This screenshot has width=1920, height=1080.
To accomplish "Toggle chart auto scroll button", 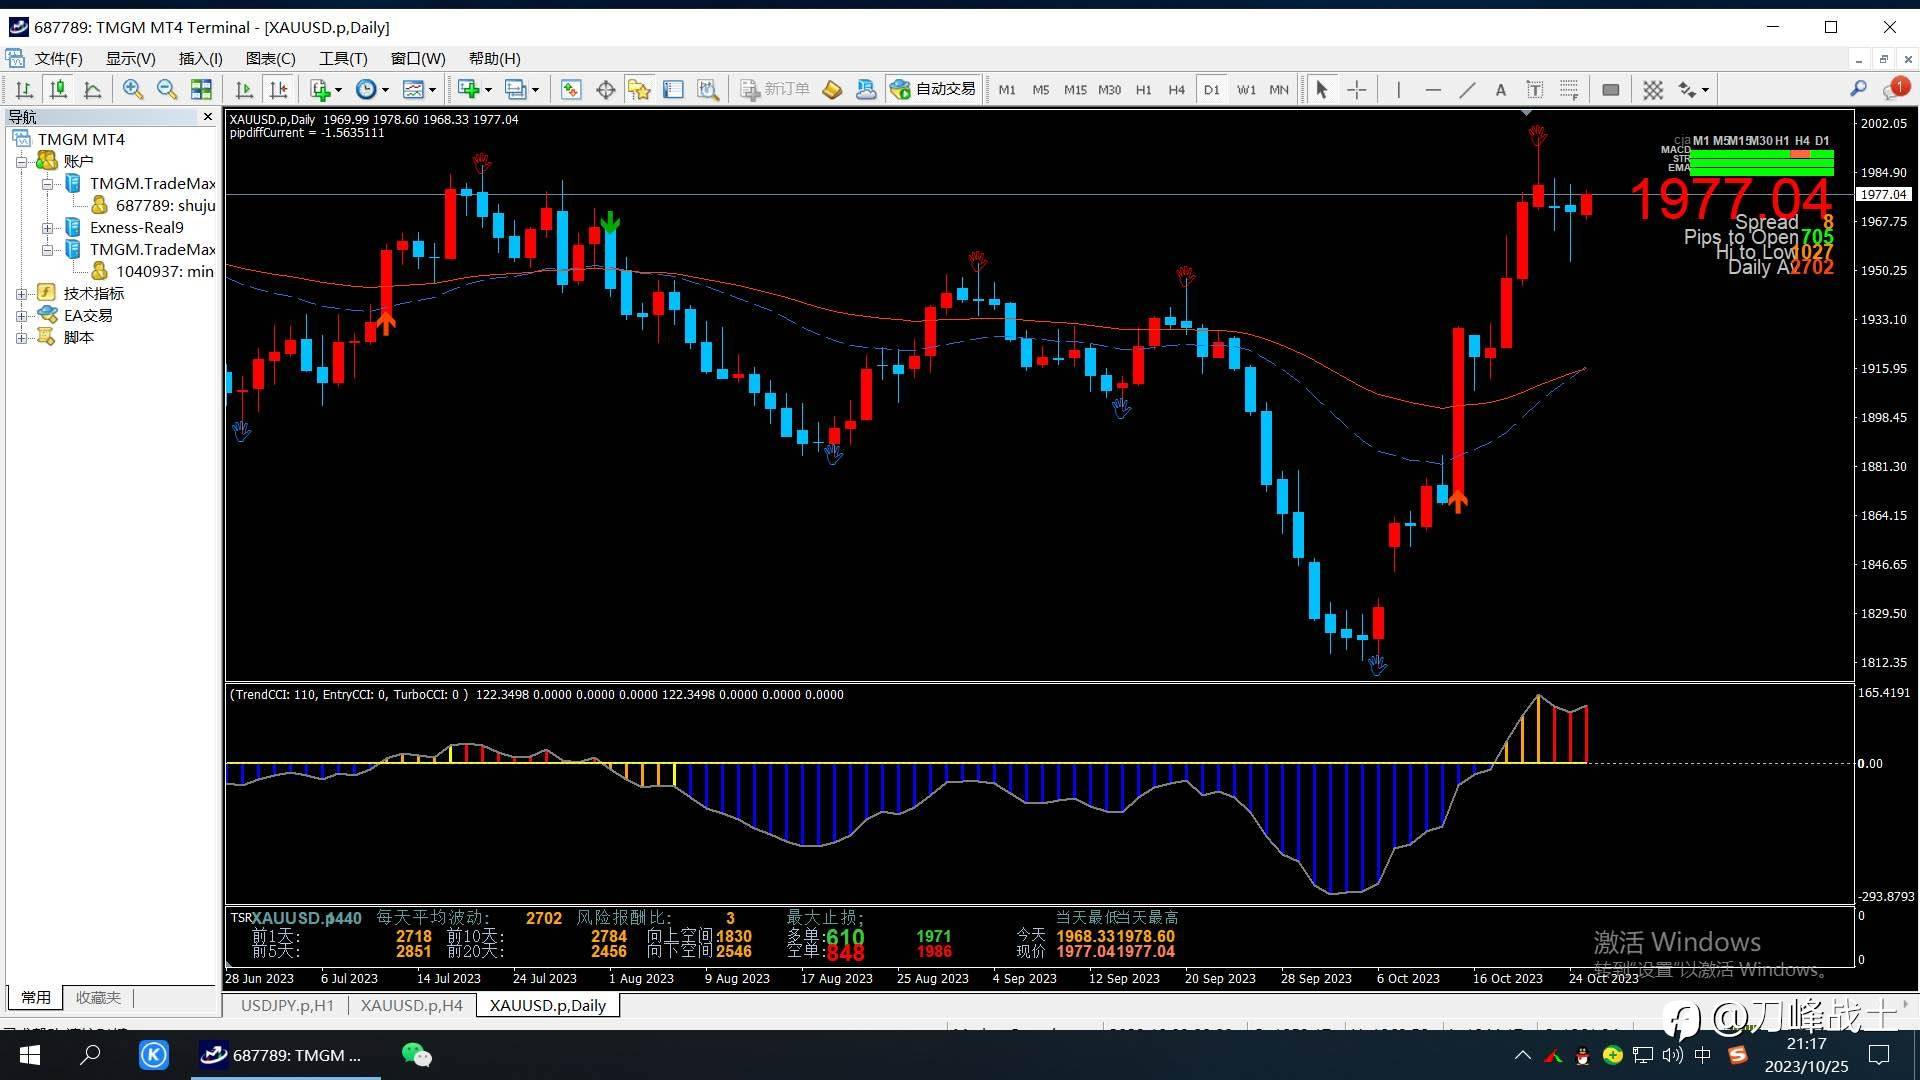I will pos(243,90).
